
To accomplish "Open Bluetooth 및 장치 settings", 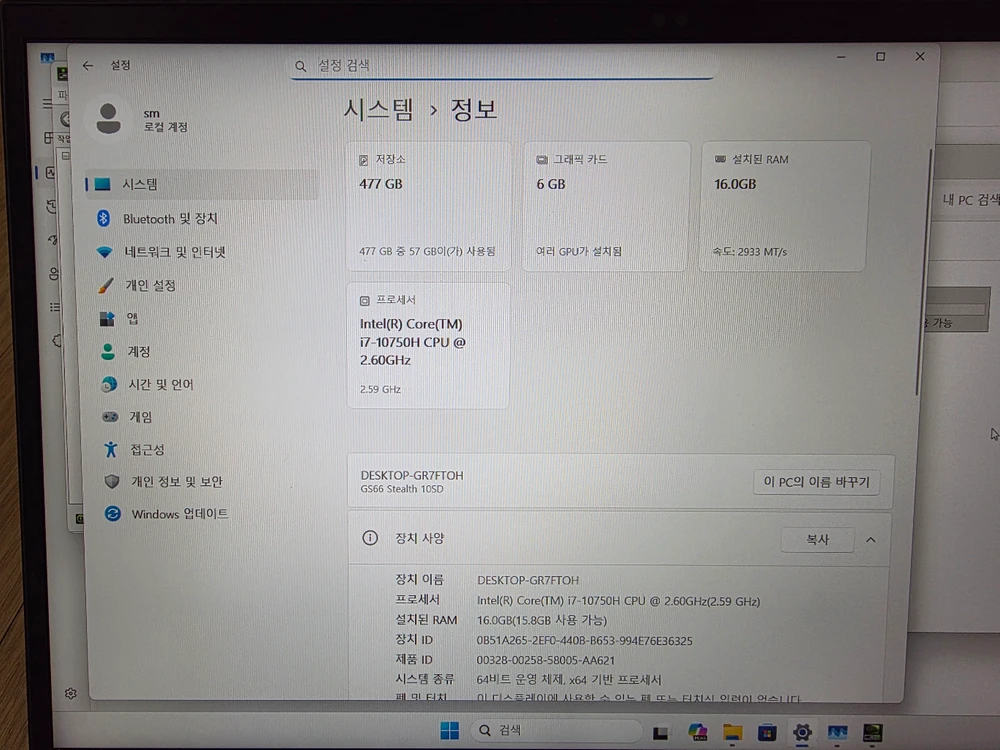I will pyautogui.click(x=170, y=219).
